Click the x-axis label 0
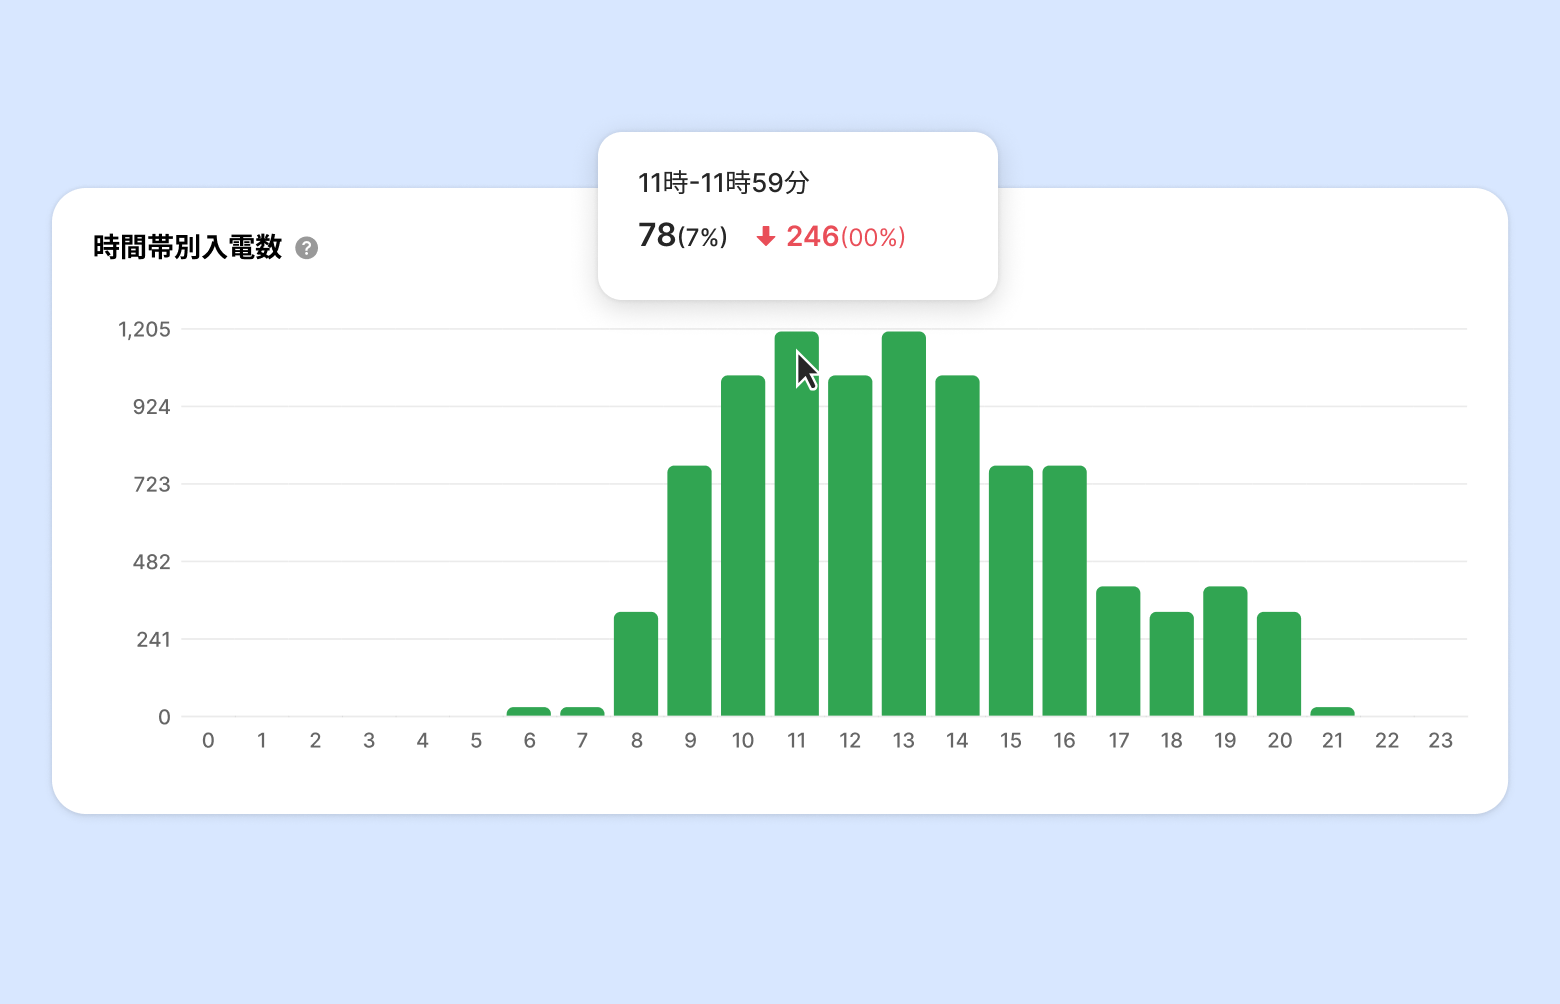1560x1004 pixels. point(208,741)
